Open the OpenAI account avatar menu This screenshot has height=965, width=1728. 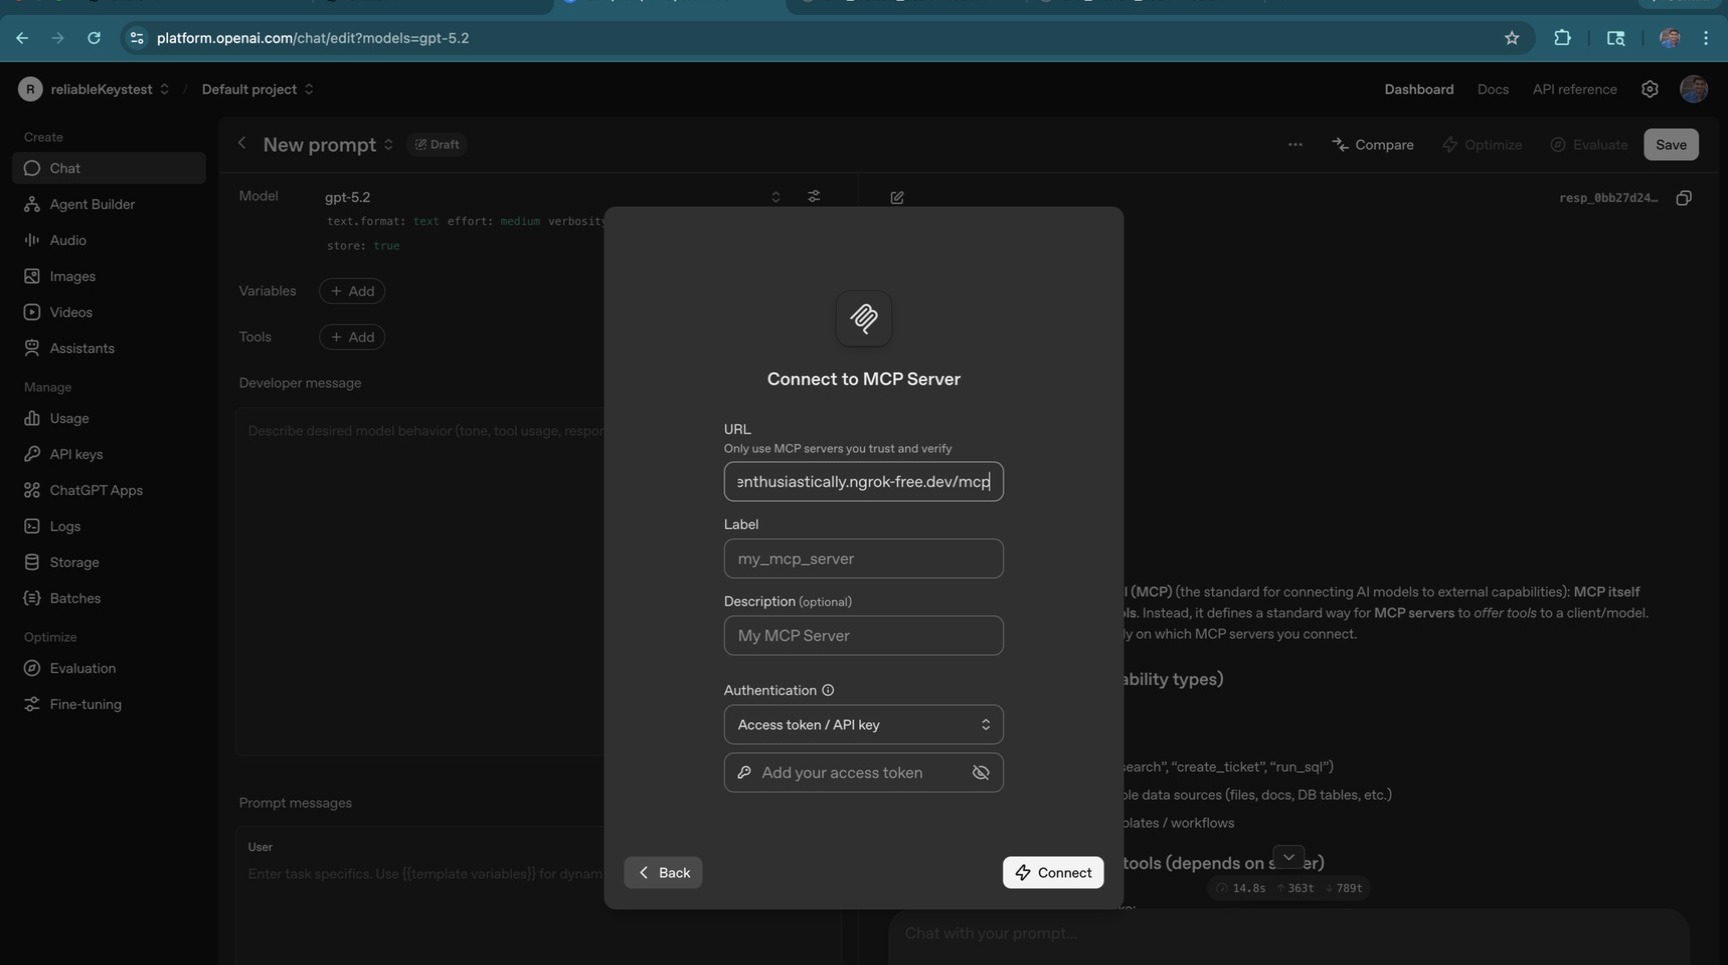click(x=1693, y=89)
